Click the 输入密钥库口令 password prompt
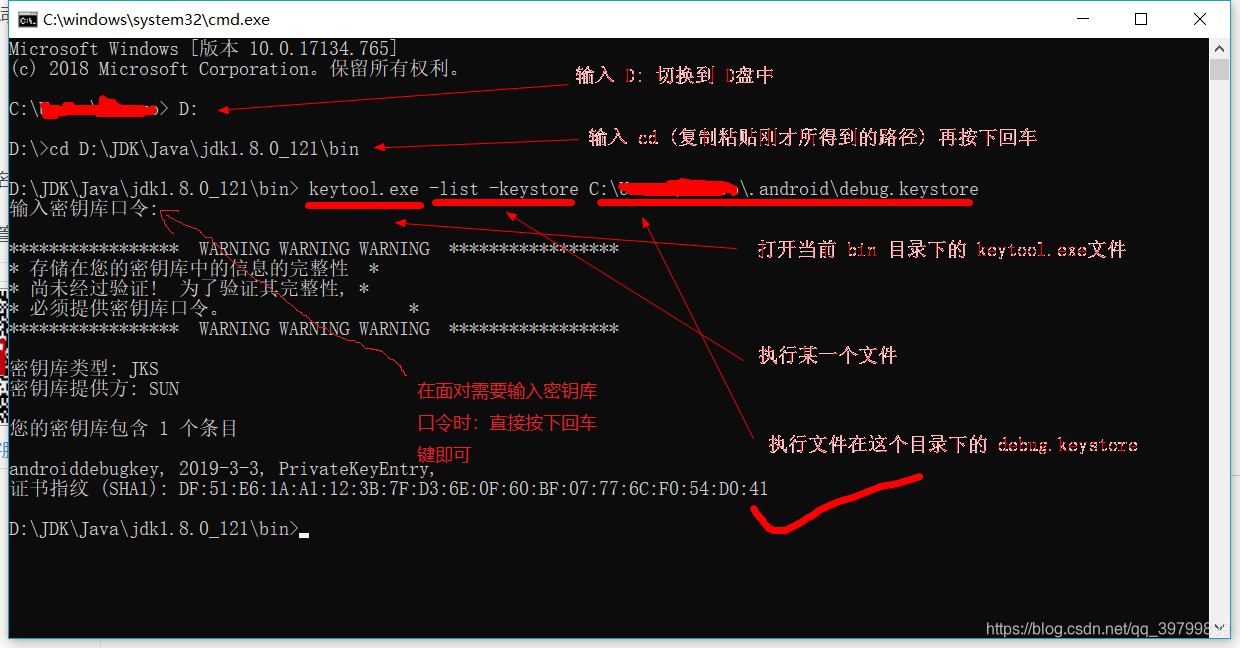 tap(84, 209)
